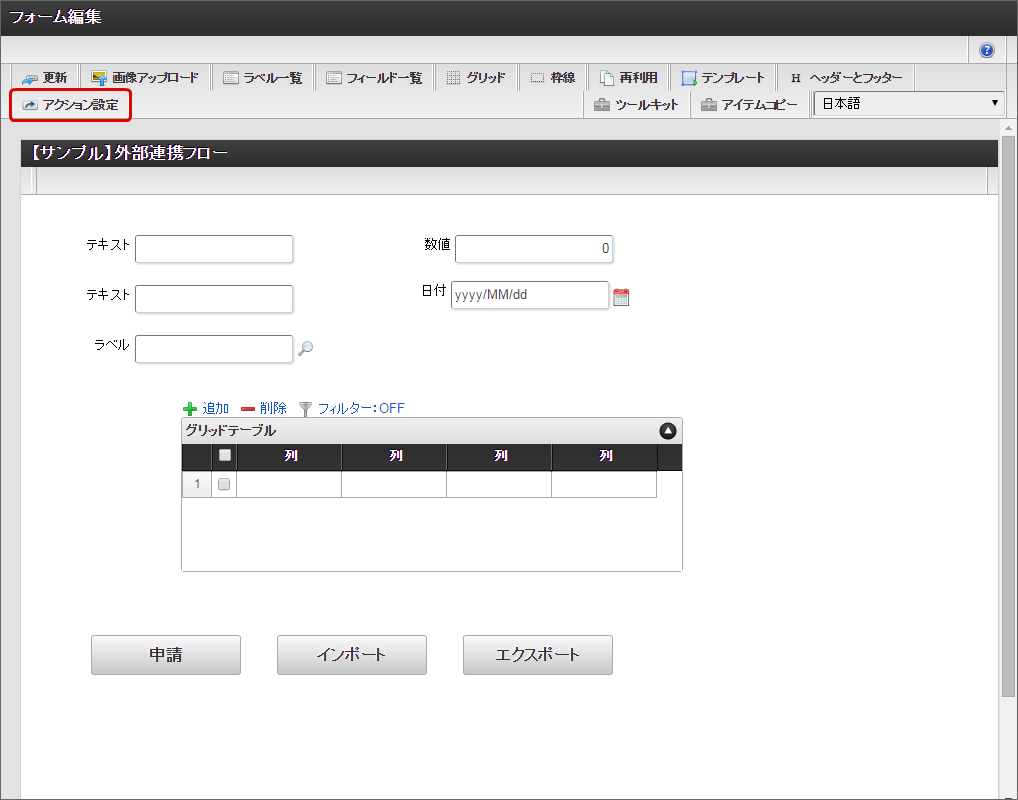1018x800 pixels.
Task: Open 画像アップロード from the toolbar
Action: click(145, 78)
